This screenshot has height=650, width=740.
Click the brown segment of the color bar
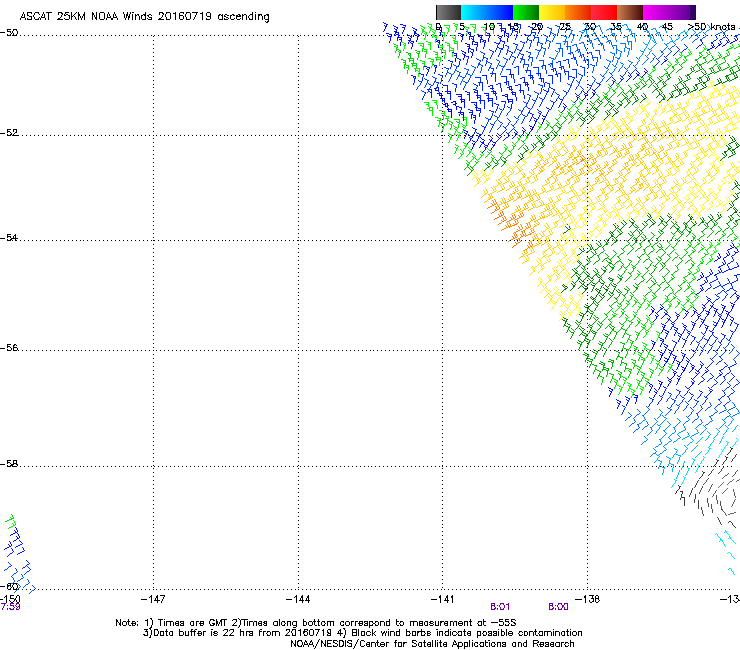point(630,12)
